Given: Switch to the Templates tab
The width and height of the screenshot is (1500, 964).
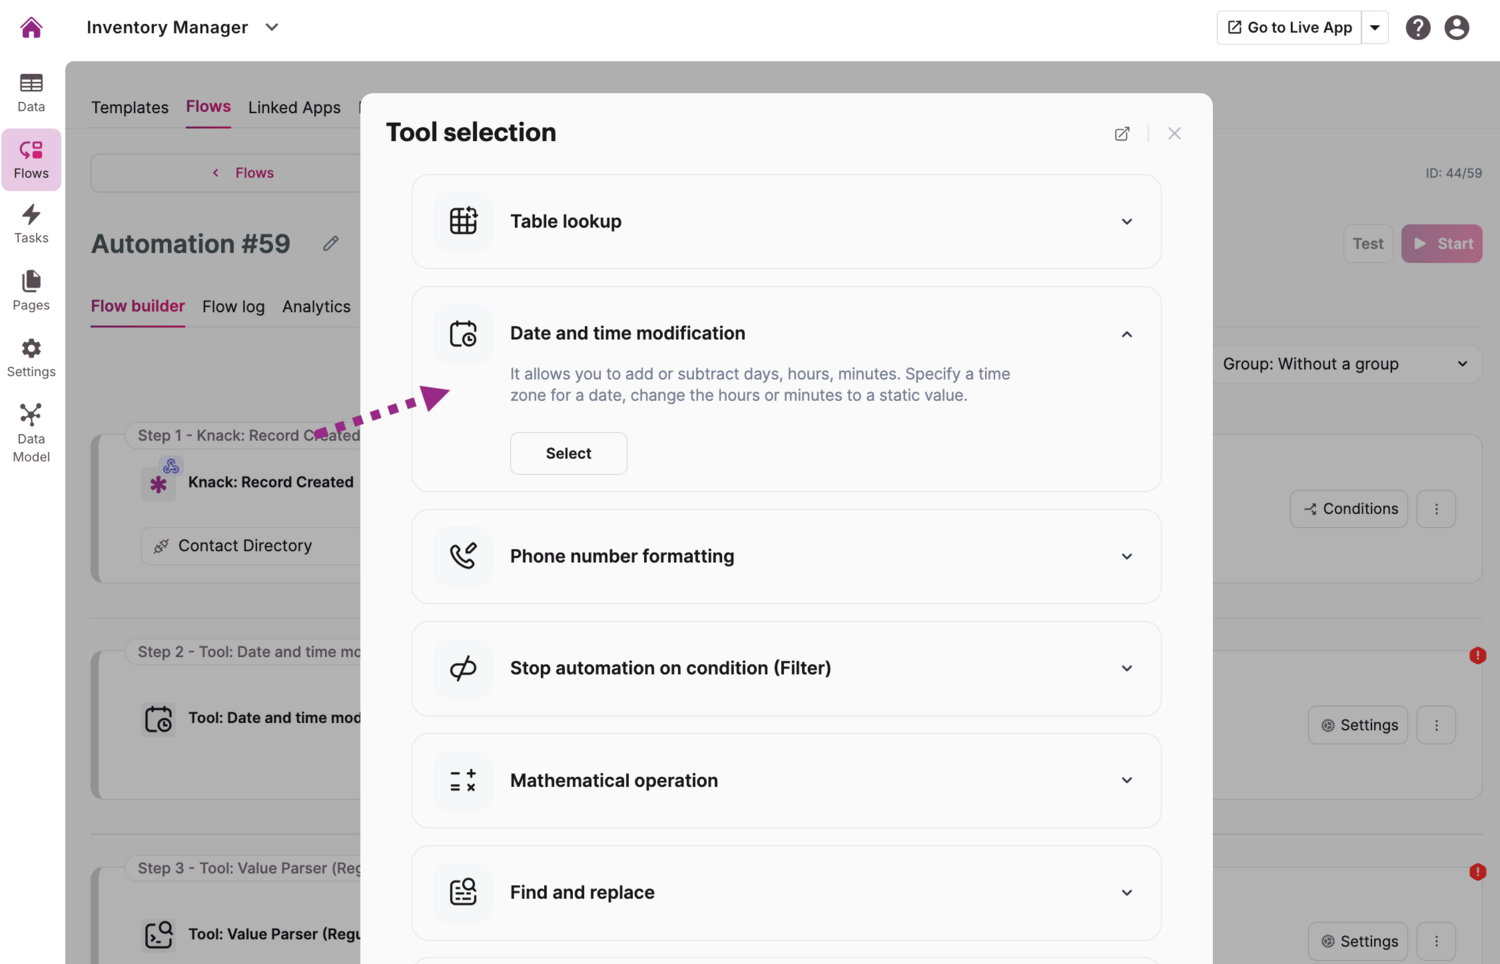Looking at the screenshot, I should tap(130, 107).
